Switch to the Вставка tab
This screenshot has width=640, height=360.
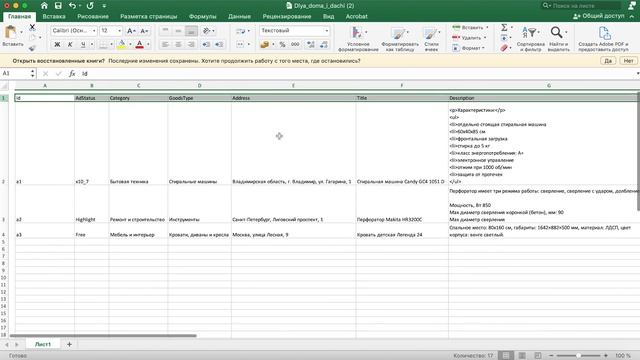[x=54, y=17]
